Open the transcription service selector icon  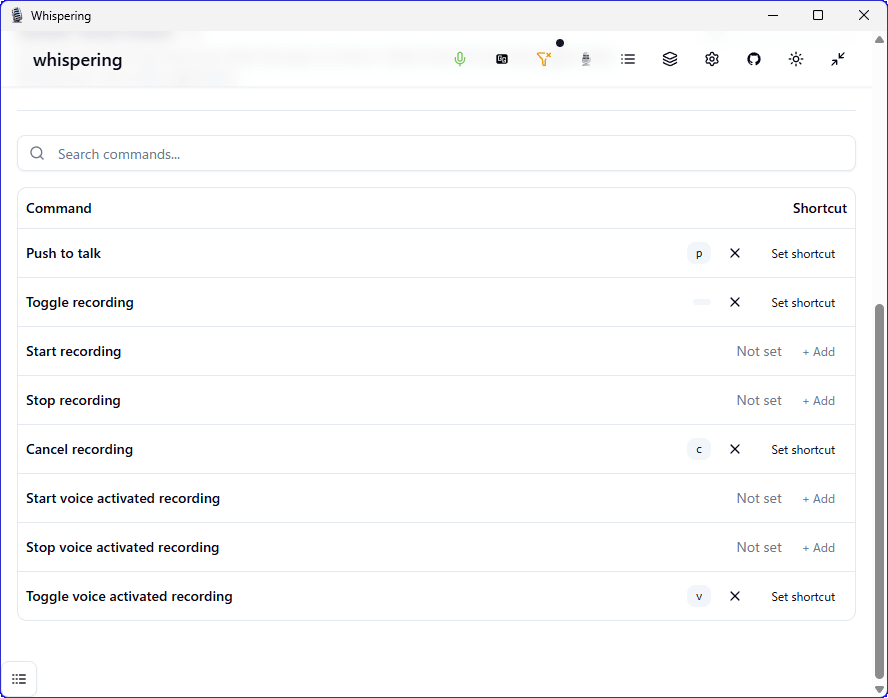click(x=502, y=59)
